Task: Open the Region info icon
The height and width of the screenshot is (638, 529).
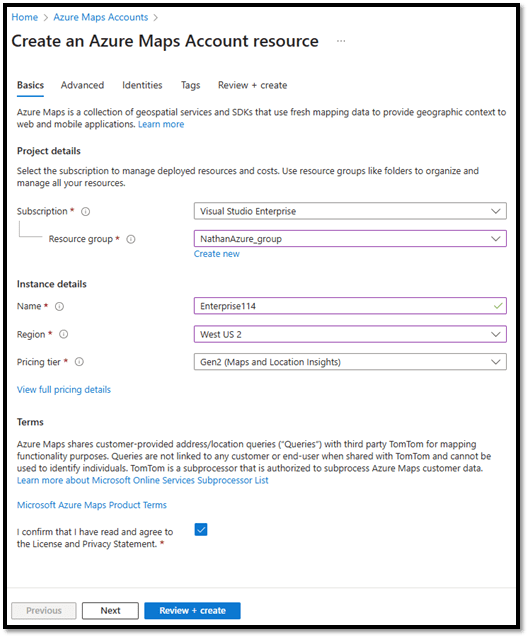Action: coord(63,334)
